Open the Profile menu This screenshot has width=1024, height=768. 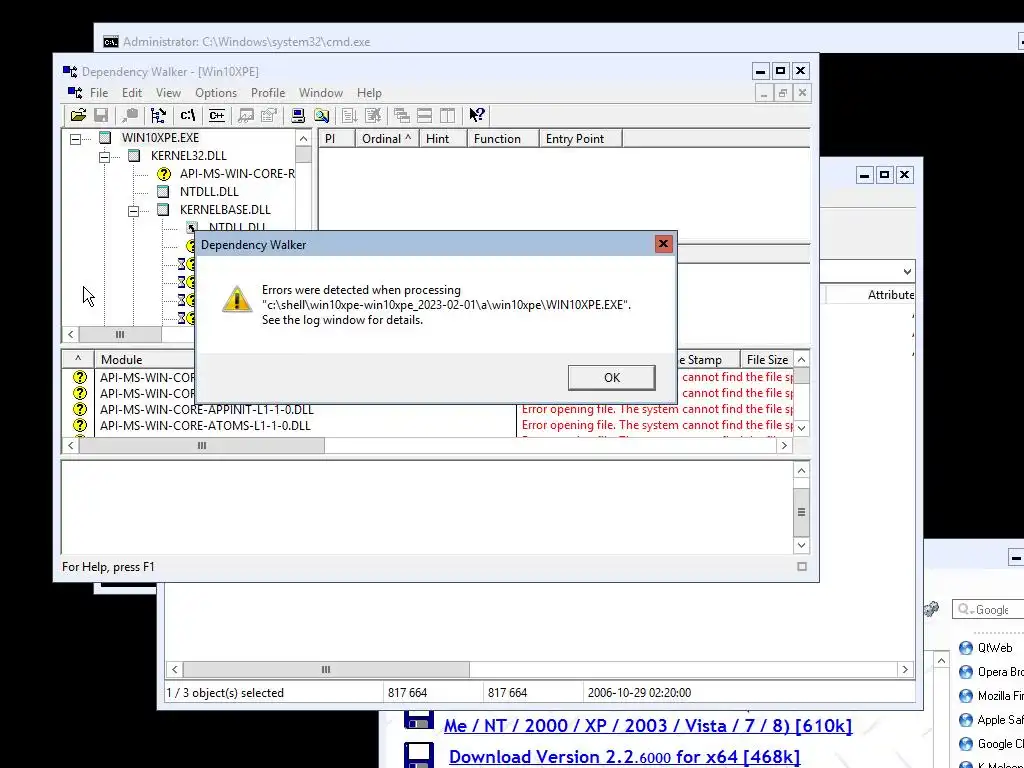(x=268, y=93)
